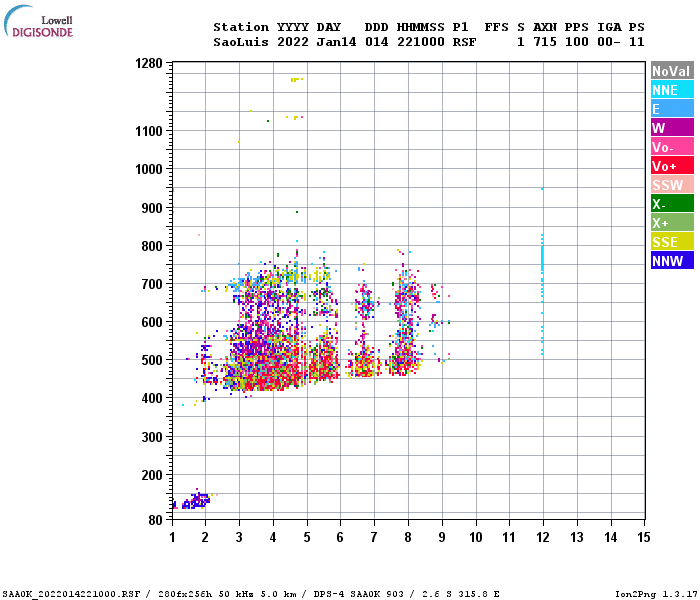Click the AXN value 715
The height and width of the screenshot is (600, 700).
click(x=545, y=42)
